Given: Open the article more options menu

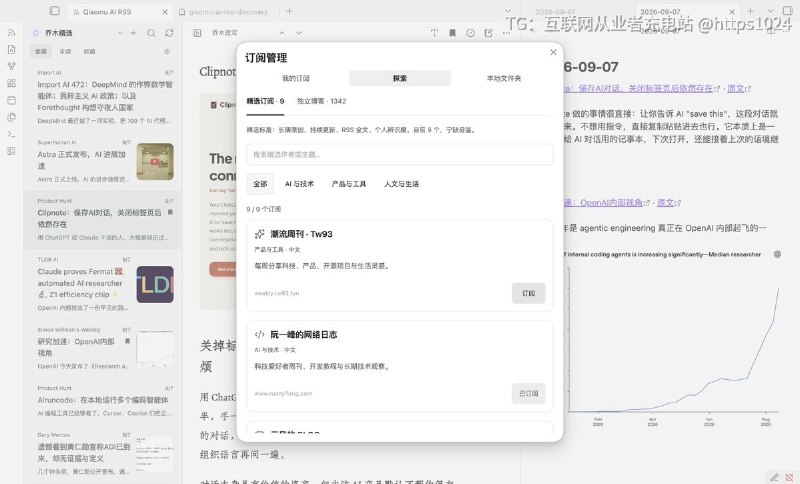Looking at the screenshot, I should coord(506,33).
